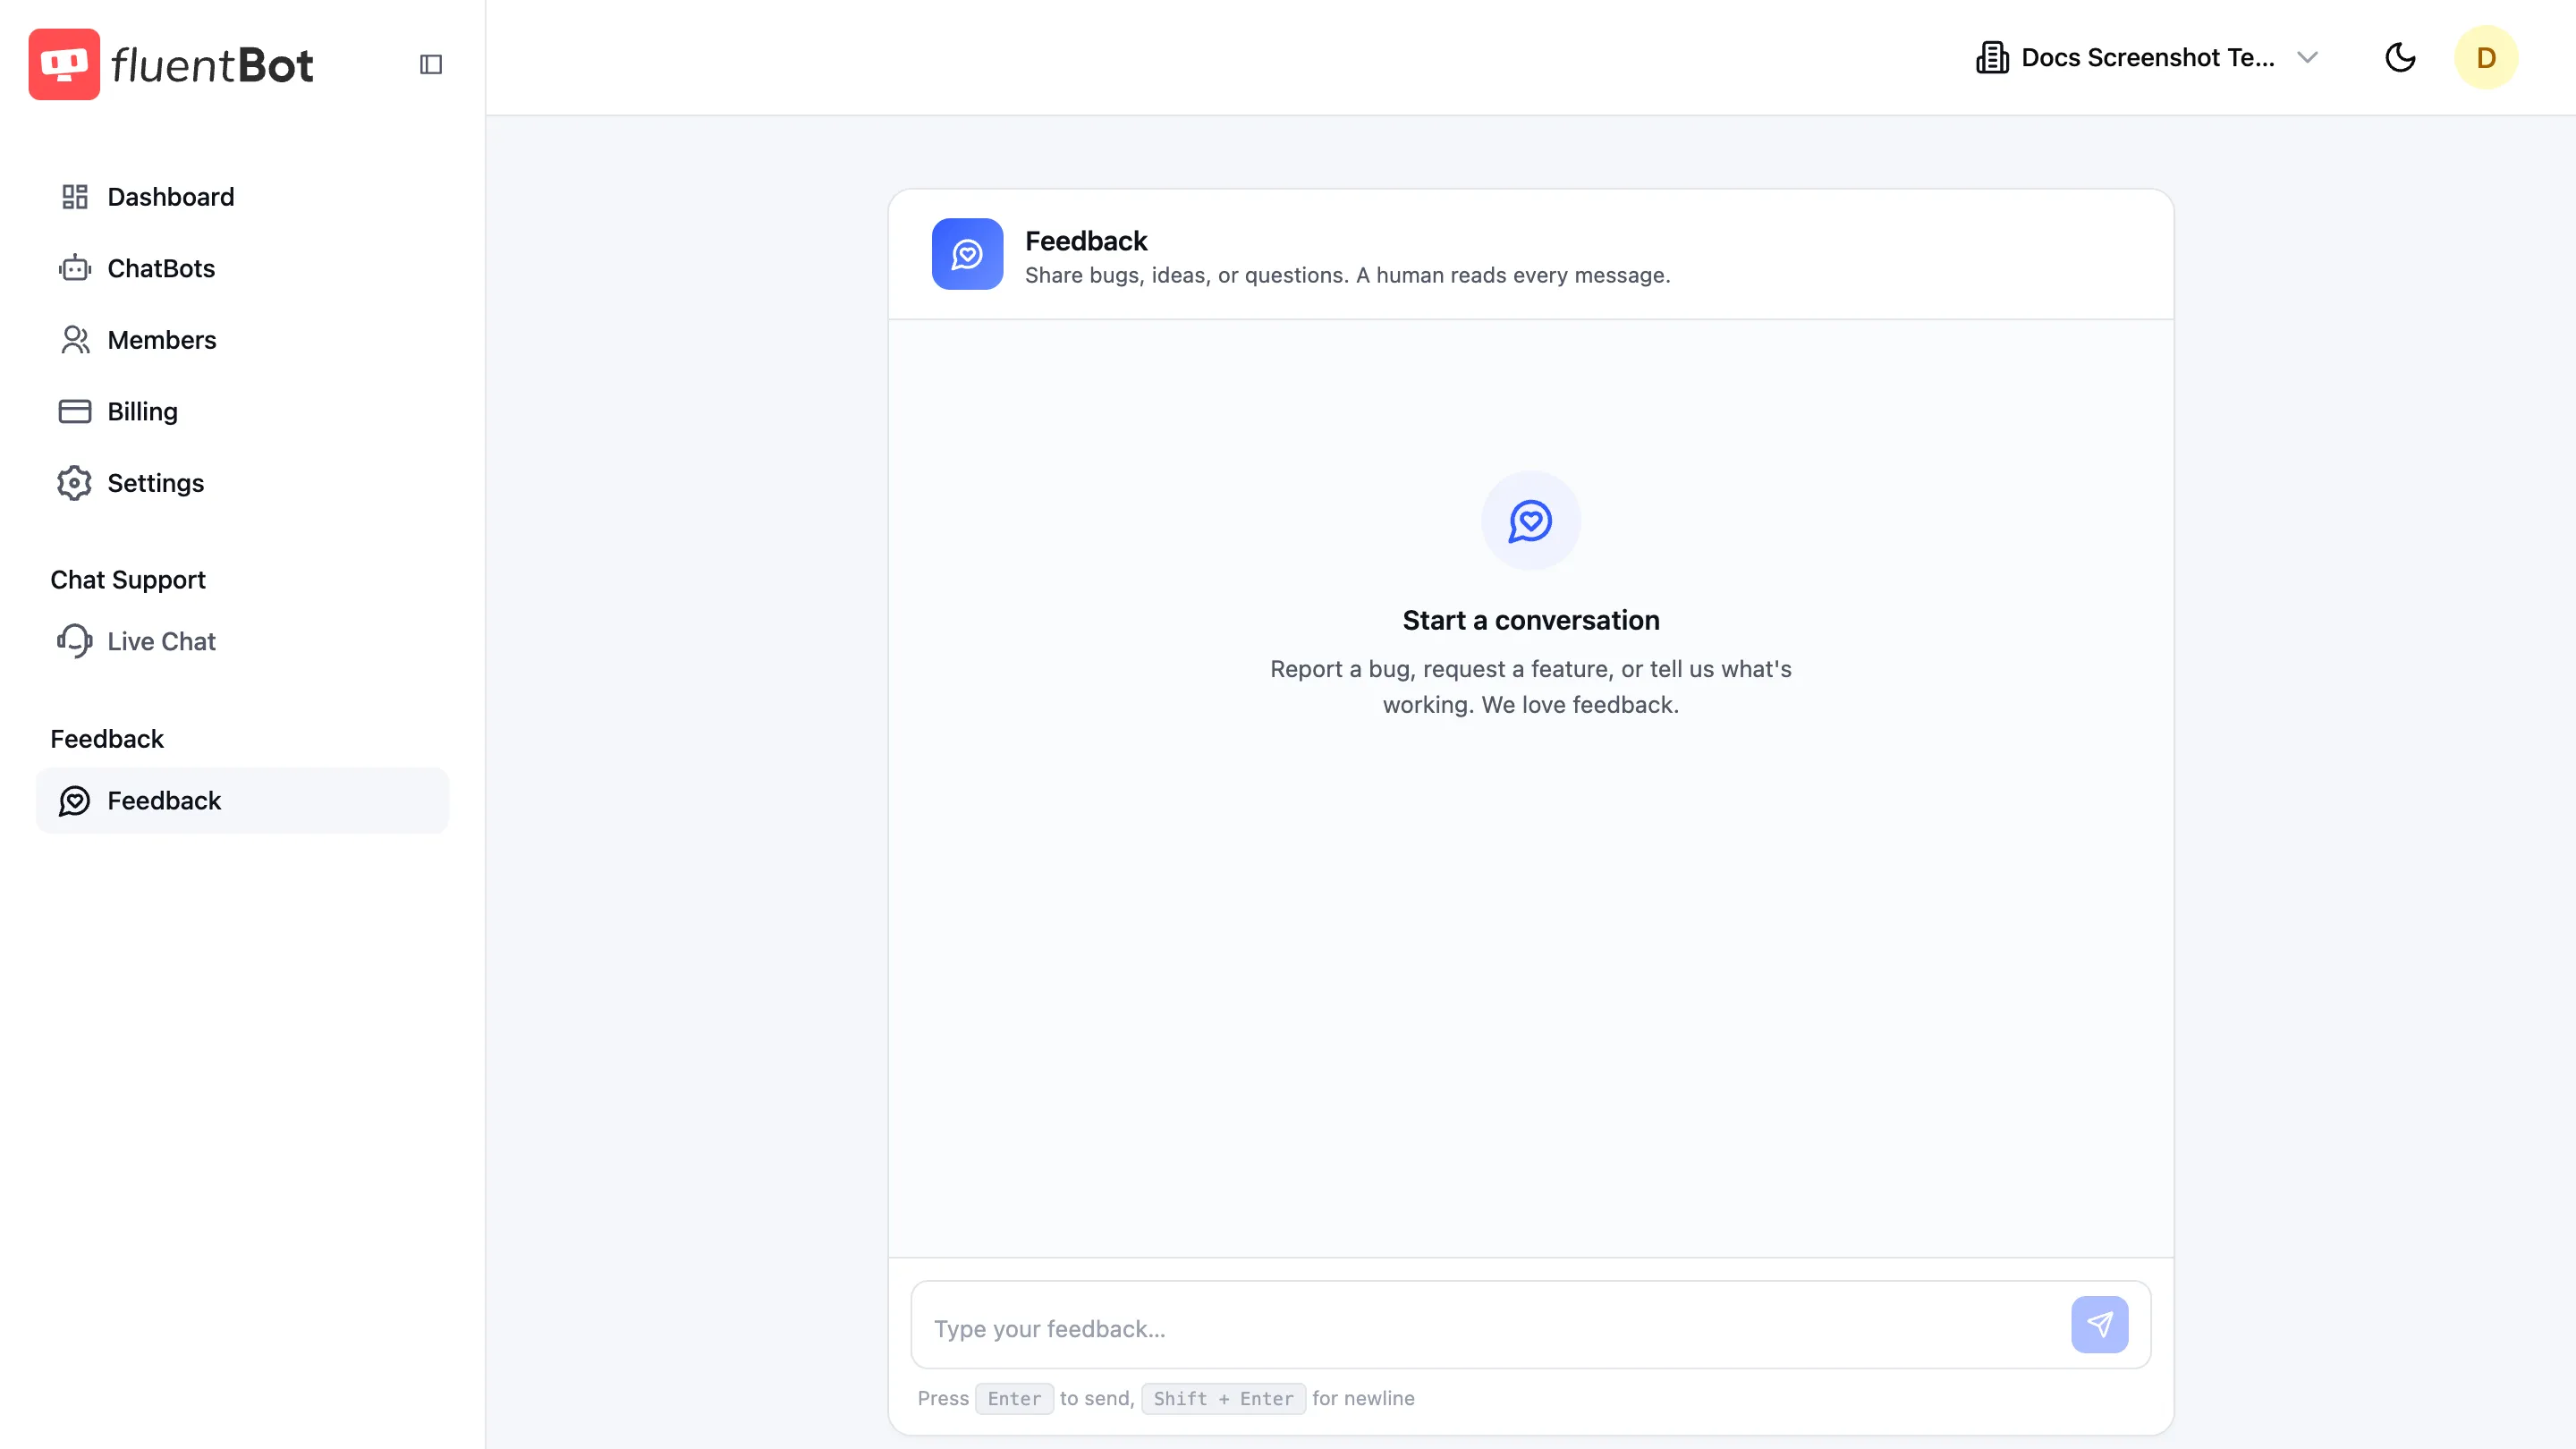
Task: Click the for newline hint text
Action: coord(1363,1398)
